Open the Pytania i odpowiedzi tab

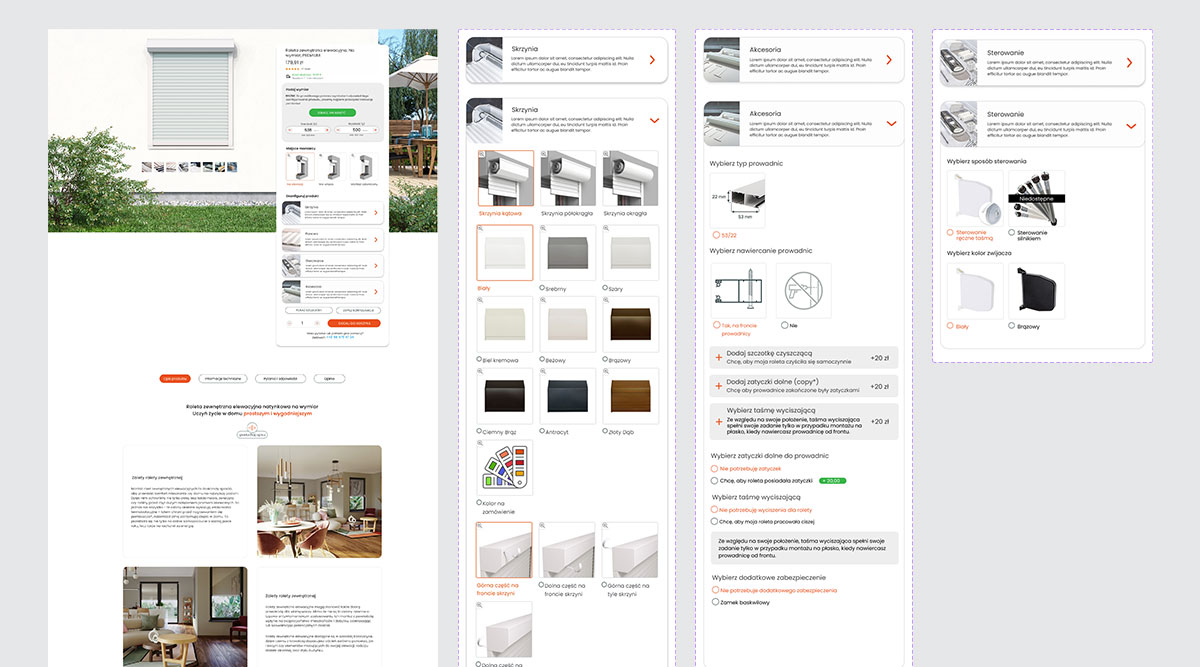[x=279, y=379]
